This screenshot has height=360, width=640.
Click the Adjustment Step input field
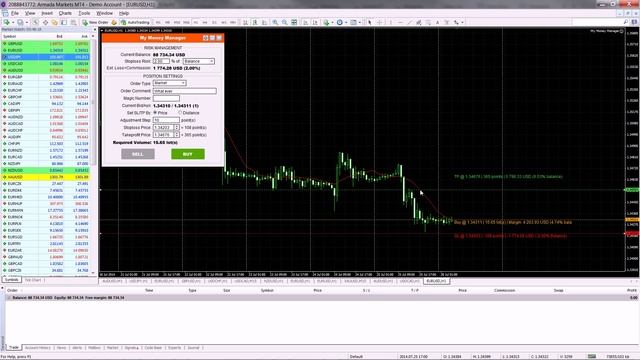tap(166, 120)
